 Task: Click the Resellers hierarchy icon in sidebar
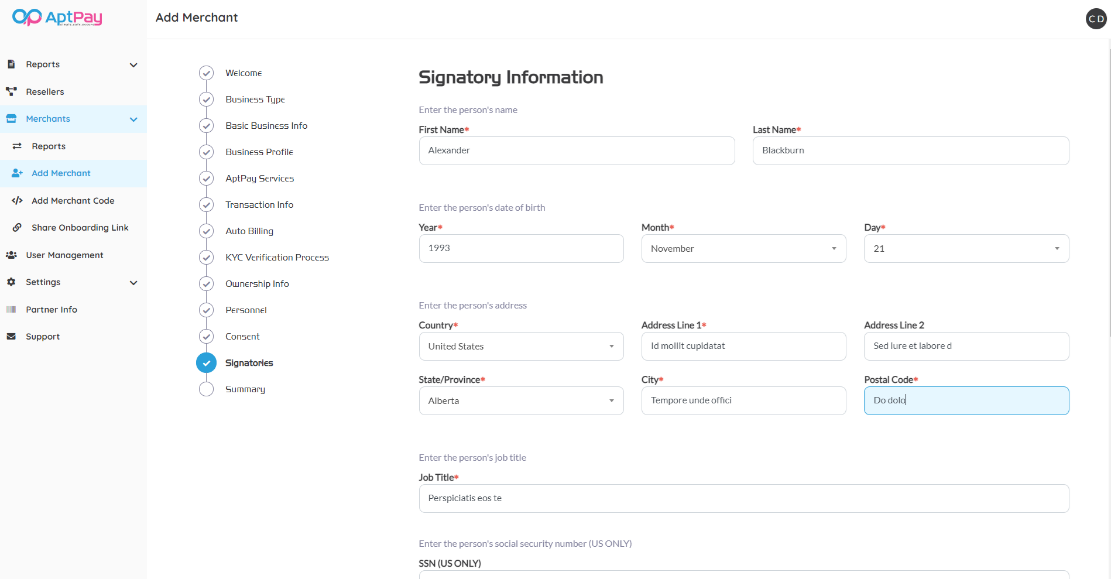[x=12, y=92]
